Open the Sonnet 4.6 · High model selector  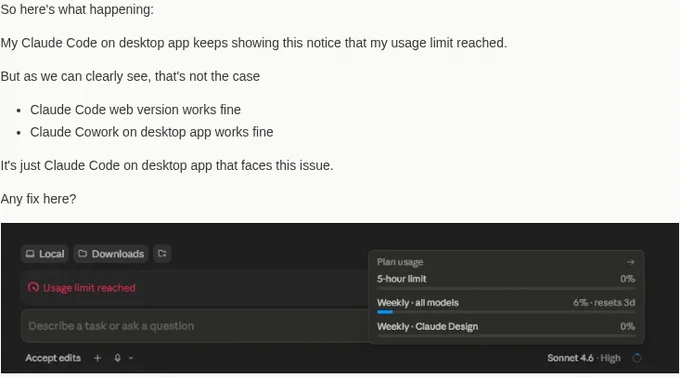[584, 358]
